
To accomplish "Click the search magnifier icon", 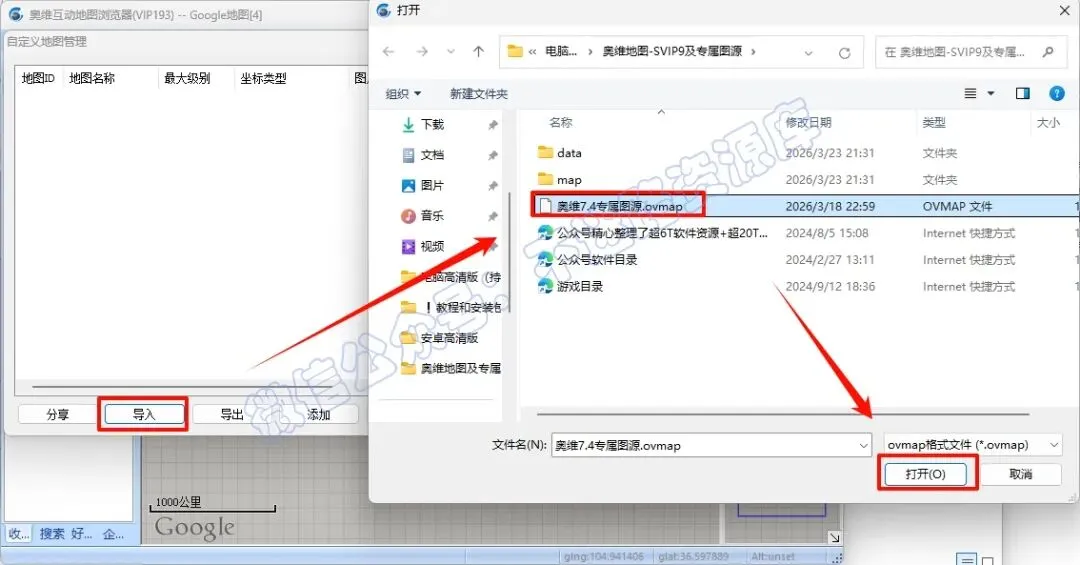I will click(1048, 52).
